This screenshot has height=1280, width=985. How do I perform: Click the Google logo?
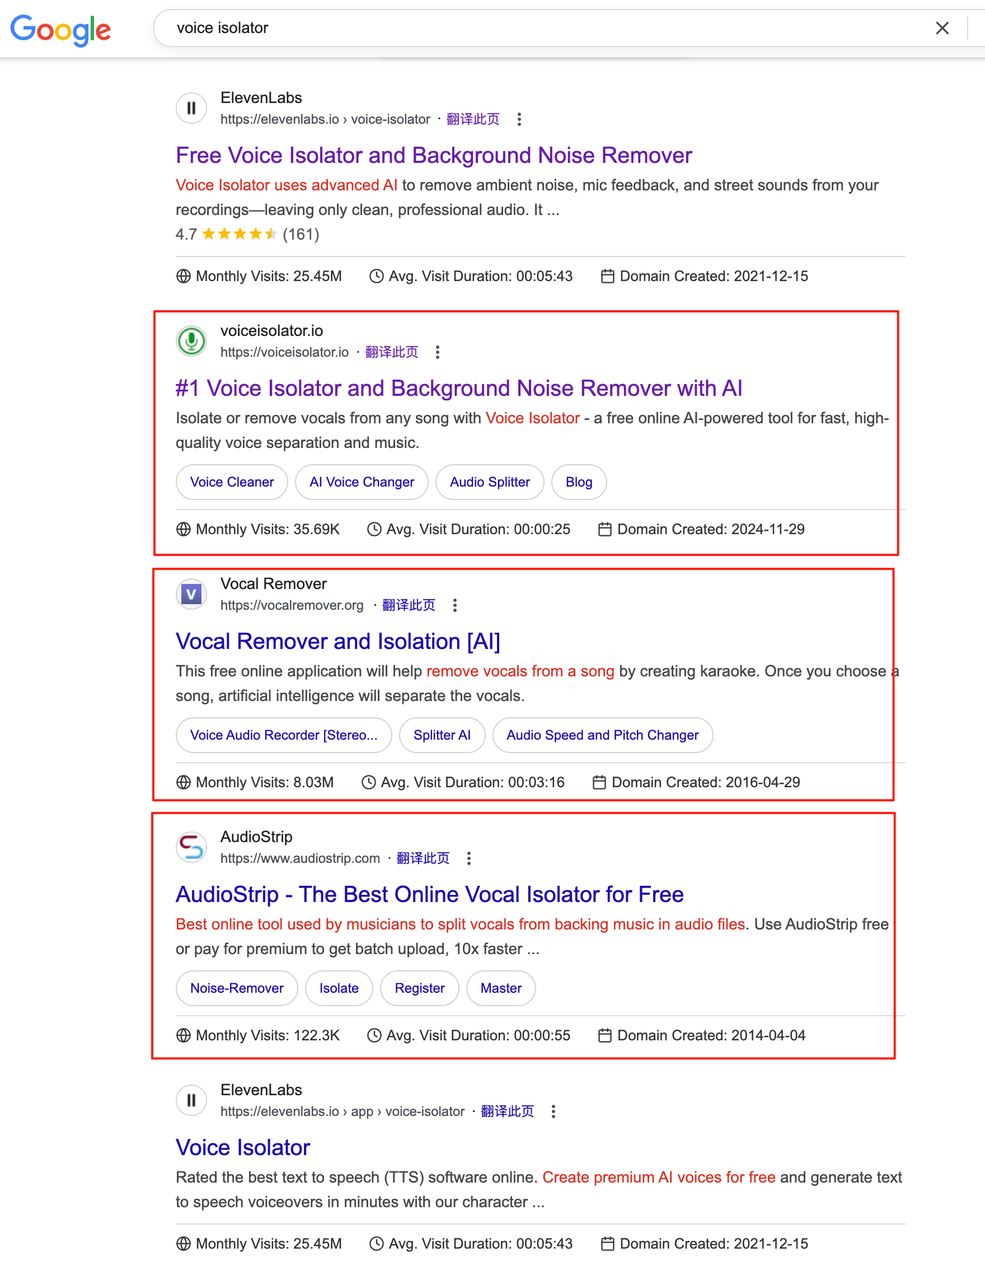pos(61,30)
